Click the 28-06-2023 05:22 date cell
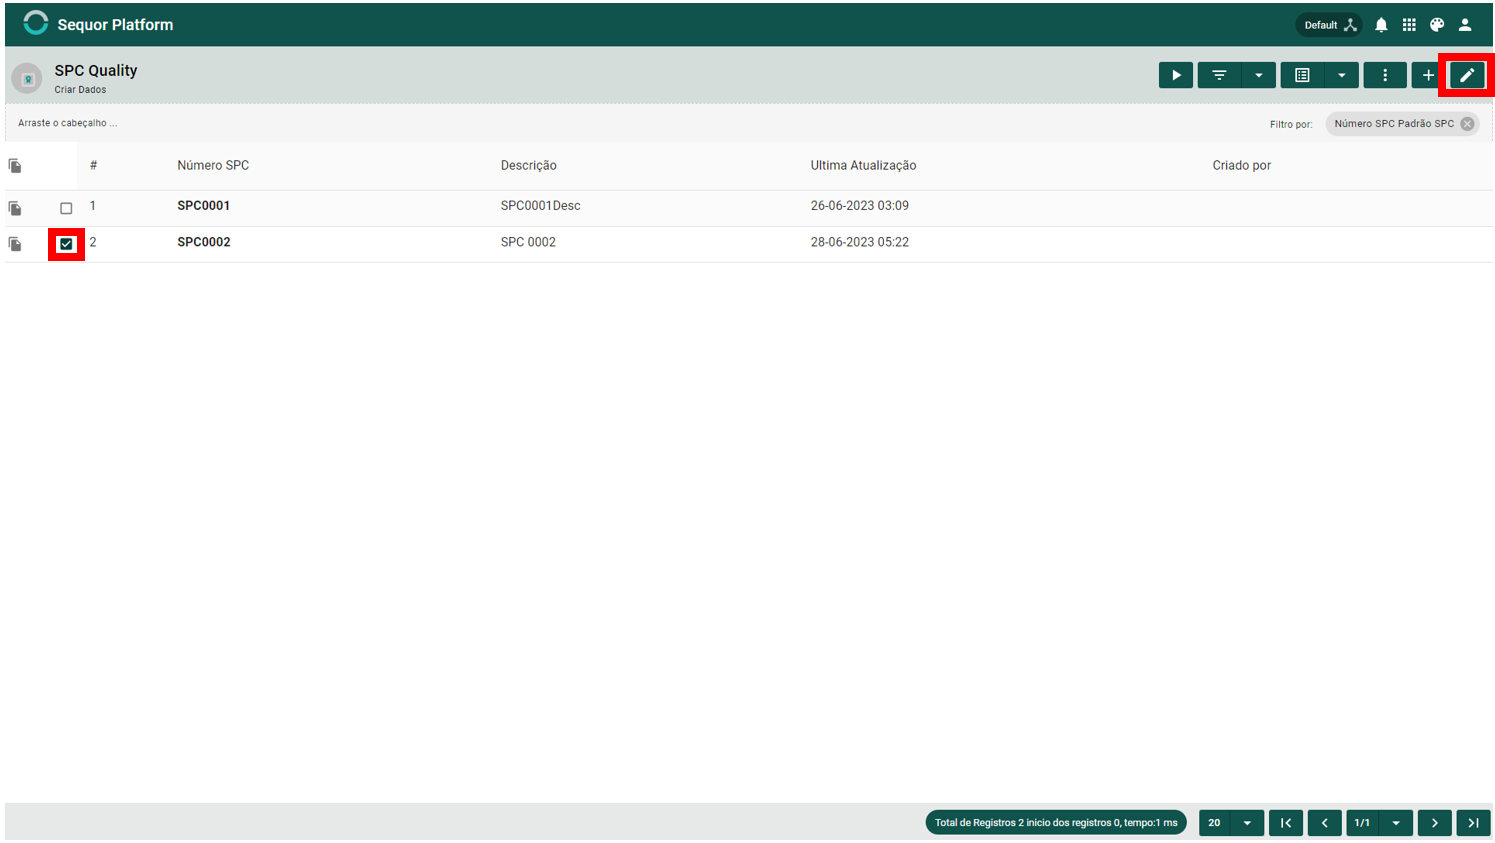 [859, 242]
